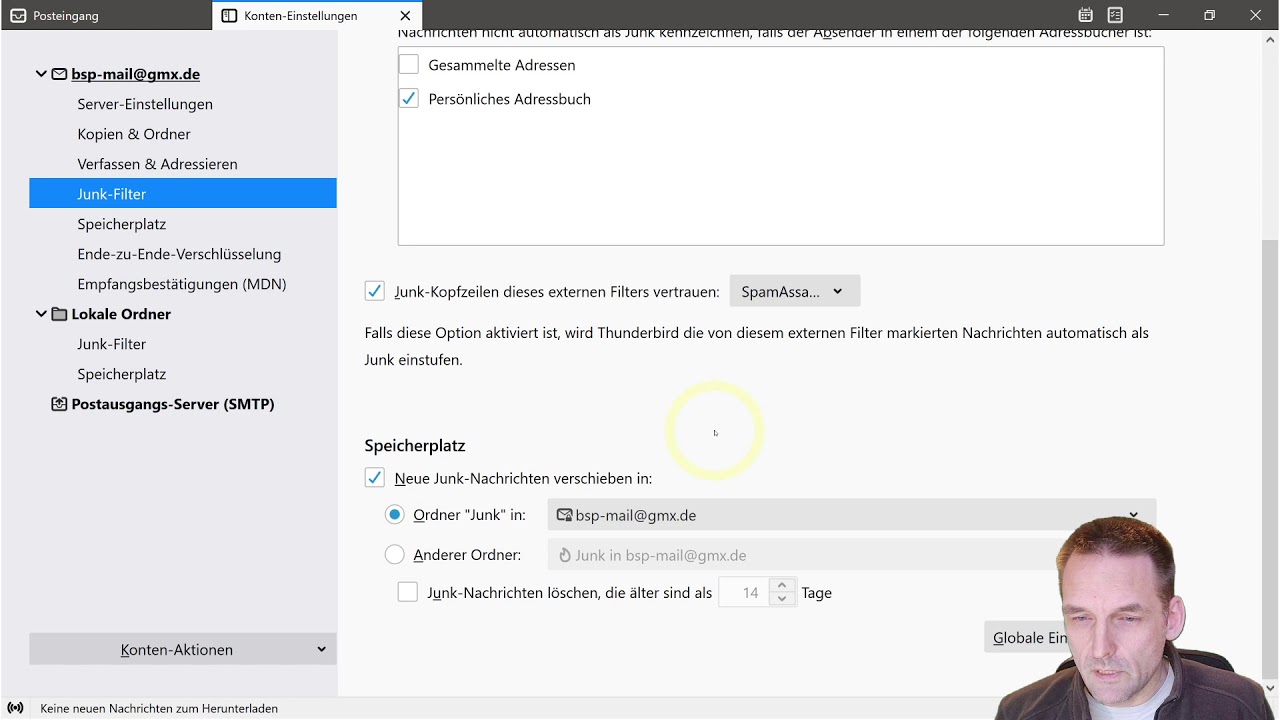The width and height of the screenshot is (1280, 720).
Task: Collapse the bsp-mail@gmx.de account tree
Action: click(x=41, y=74)
